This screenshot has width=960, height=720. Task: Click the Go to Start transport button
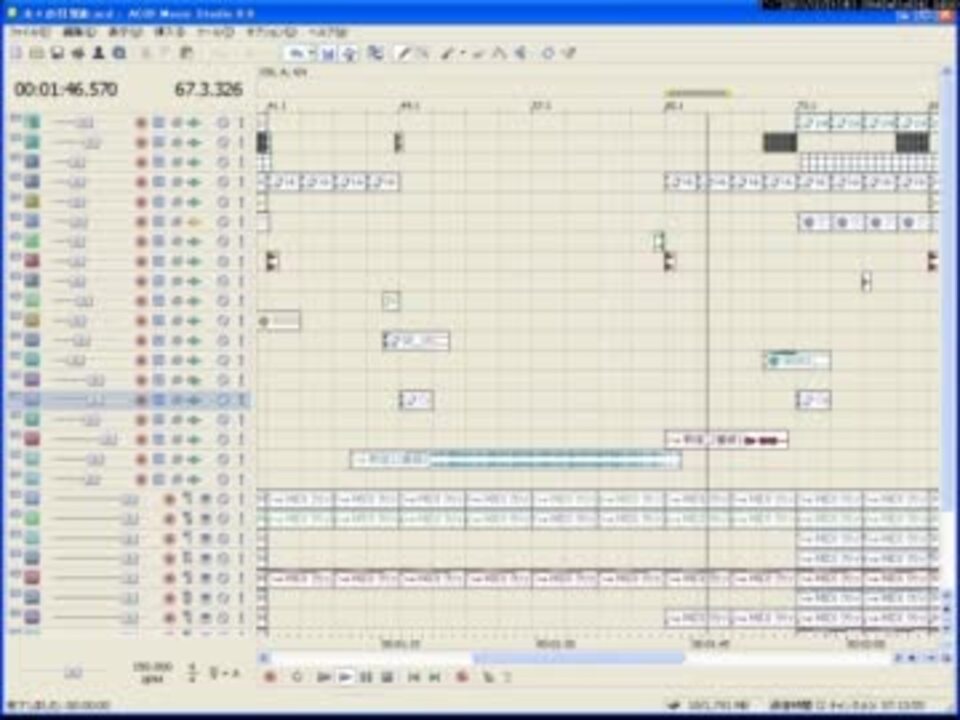tap(414, 677)
